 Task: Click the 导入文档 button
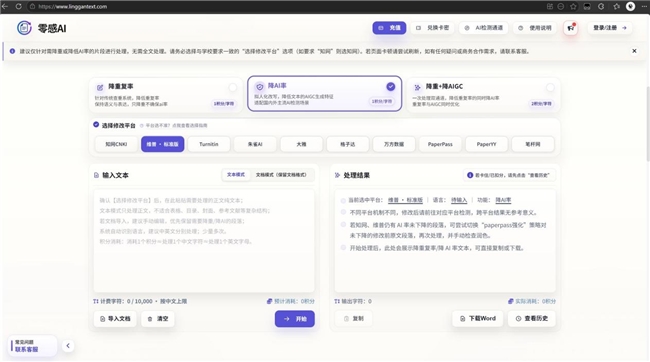pos(115,319)
